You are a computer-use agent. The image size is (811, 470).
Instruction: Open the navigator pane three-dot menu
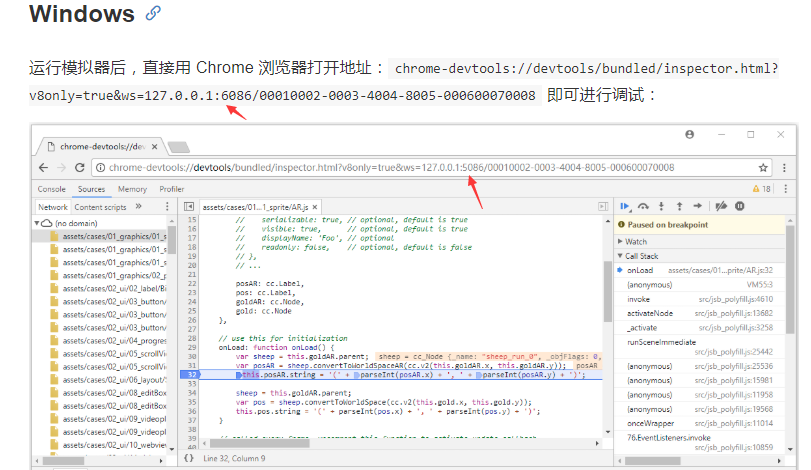pos(167,207)
